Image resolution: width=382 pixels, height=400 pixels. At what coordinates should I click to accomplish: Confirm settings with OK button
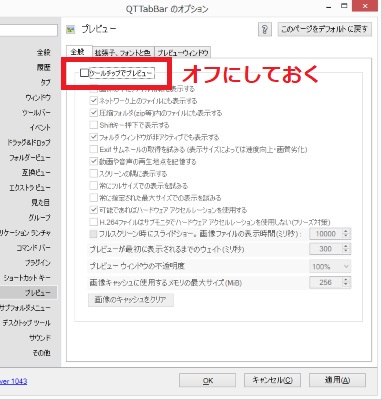[207, 380]
